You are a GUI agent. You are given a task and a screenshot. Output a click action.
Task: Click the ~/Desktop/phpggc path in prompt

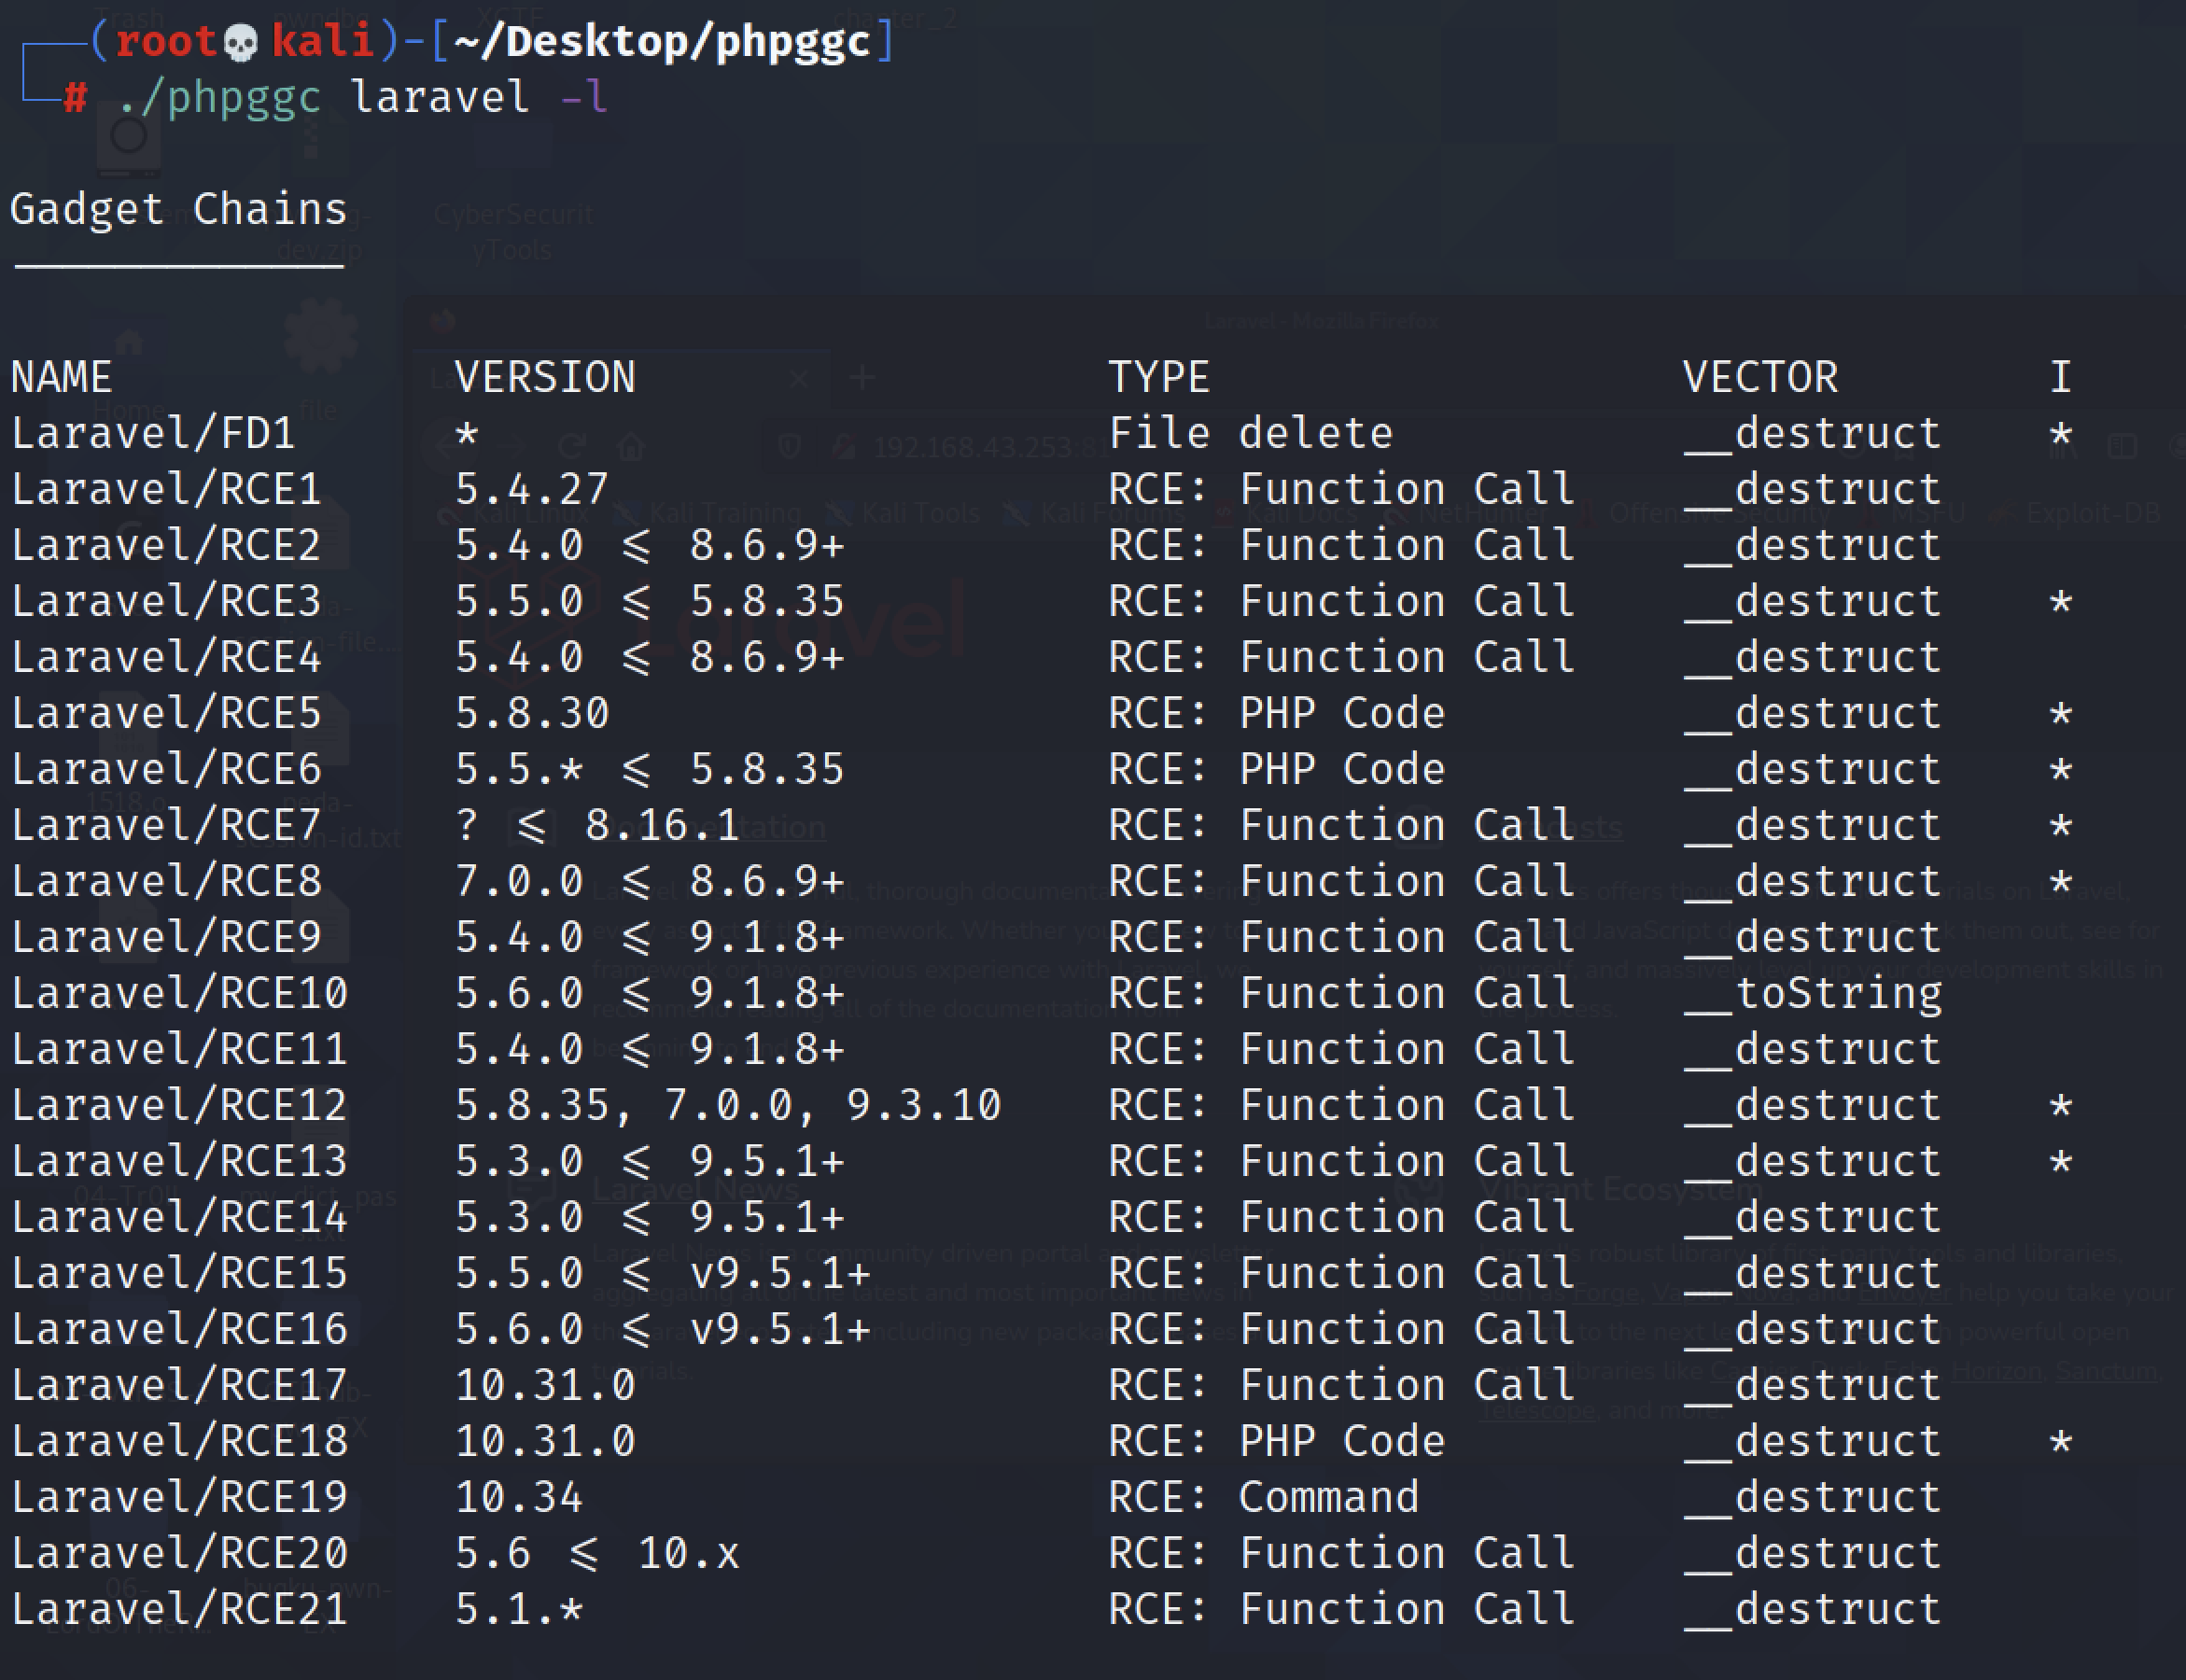tap(661, 42)
